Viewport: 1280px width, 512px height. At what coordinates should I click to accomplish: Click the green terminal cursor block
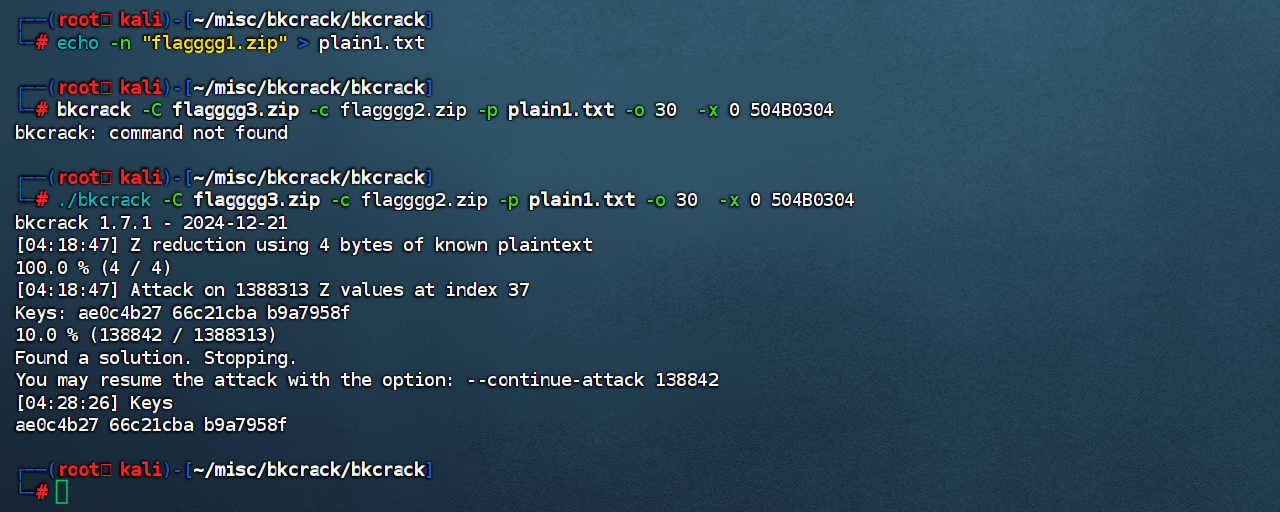point(62,492)
